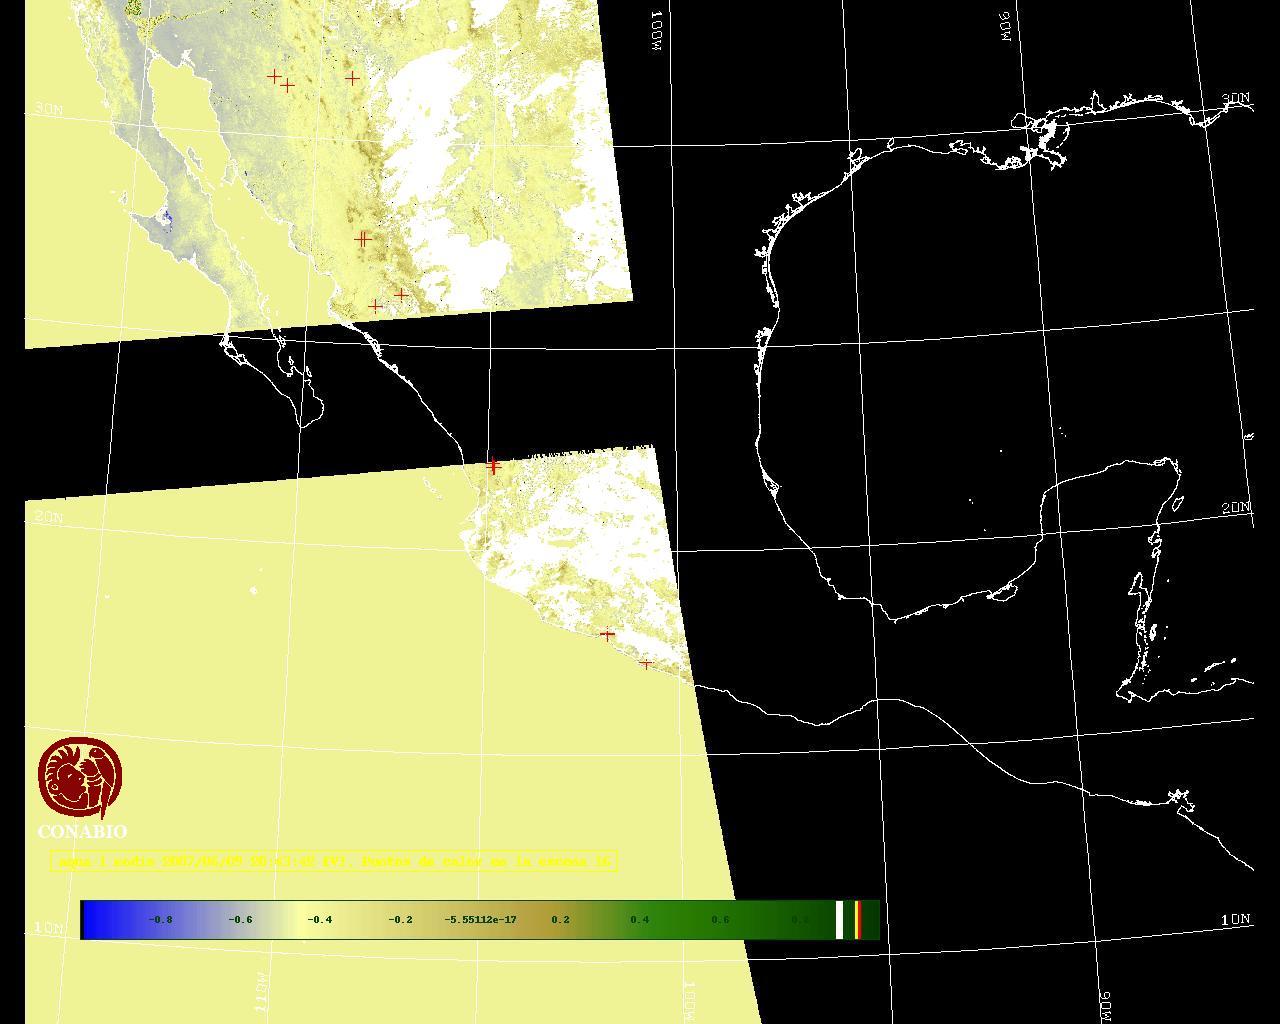The width and height of the screenshot is (1280, 1024).
Task: Click the -0.4 label on the color scale
Action: (320, 920)
